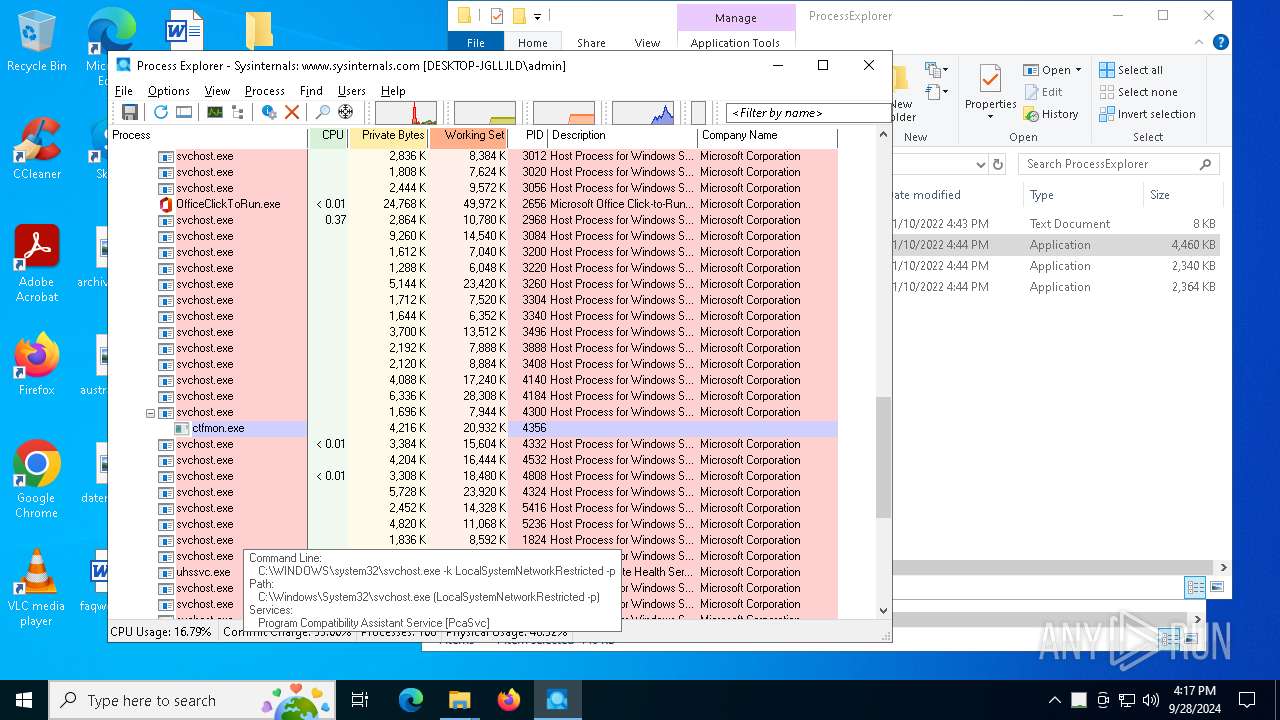Click the Select all icon in Explorer ribbon
1280x720 pixels.
(x=1107, y=70)
